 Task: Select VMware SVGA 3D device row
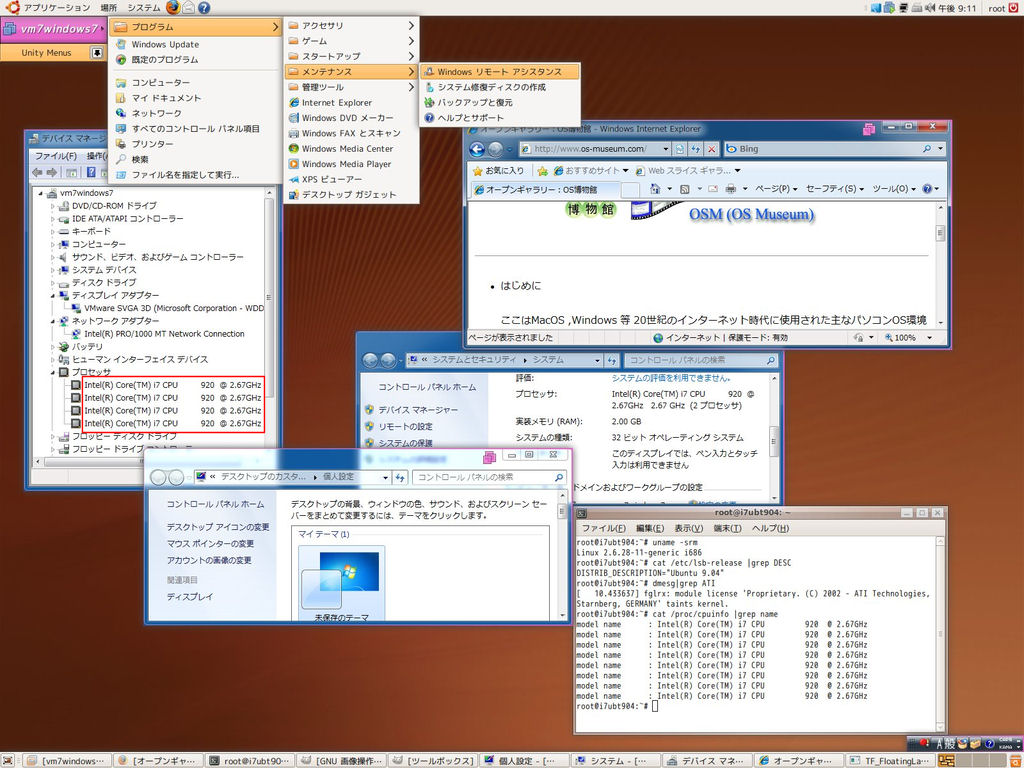point(167,308)
